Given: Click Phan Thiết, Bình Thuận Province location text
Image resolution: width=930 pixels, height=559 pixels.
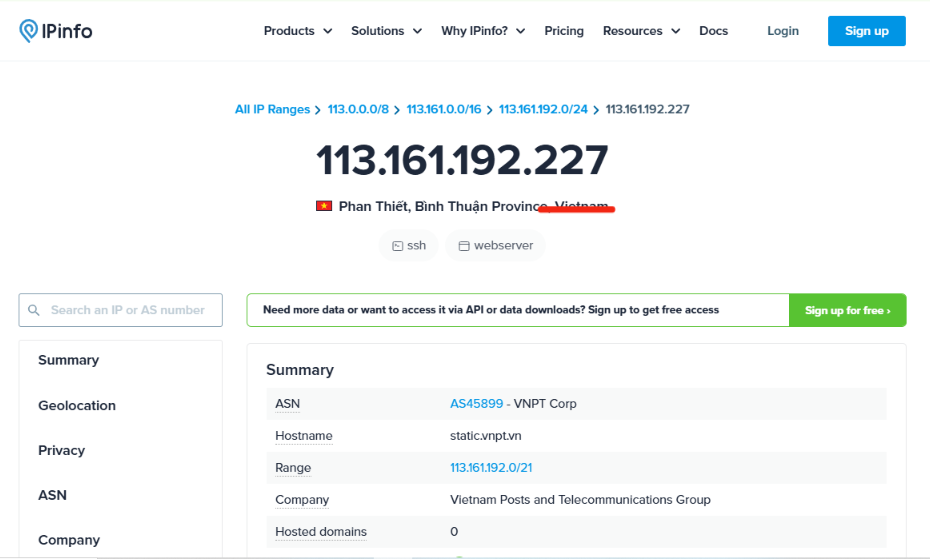Looking at the screenshot, I should pyautogui.click(x=442, y=206).
